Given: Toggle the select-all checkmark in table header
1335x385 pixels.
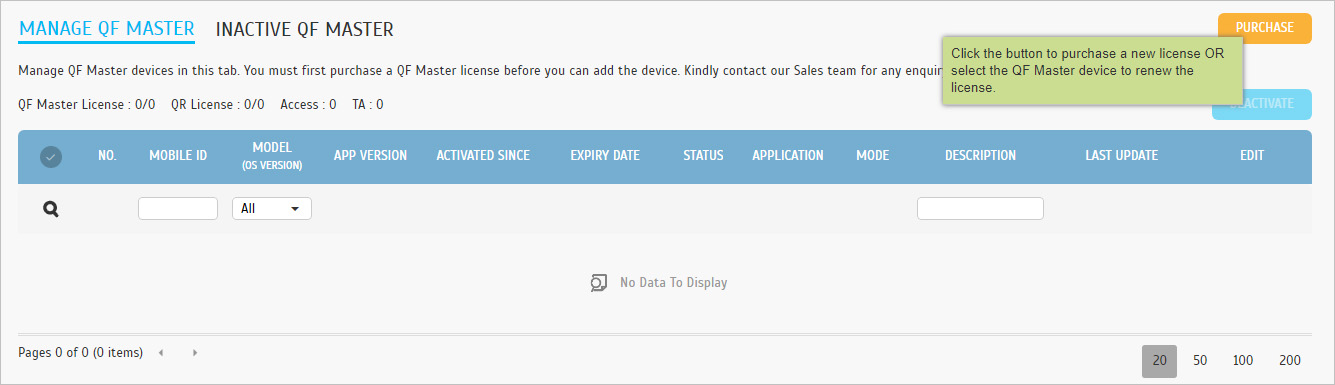Looking at the screenshot, I should click(50, 157).
